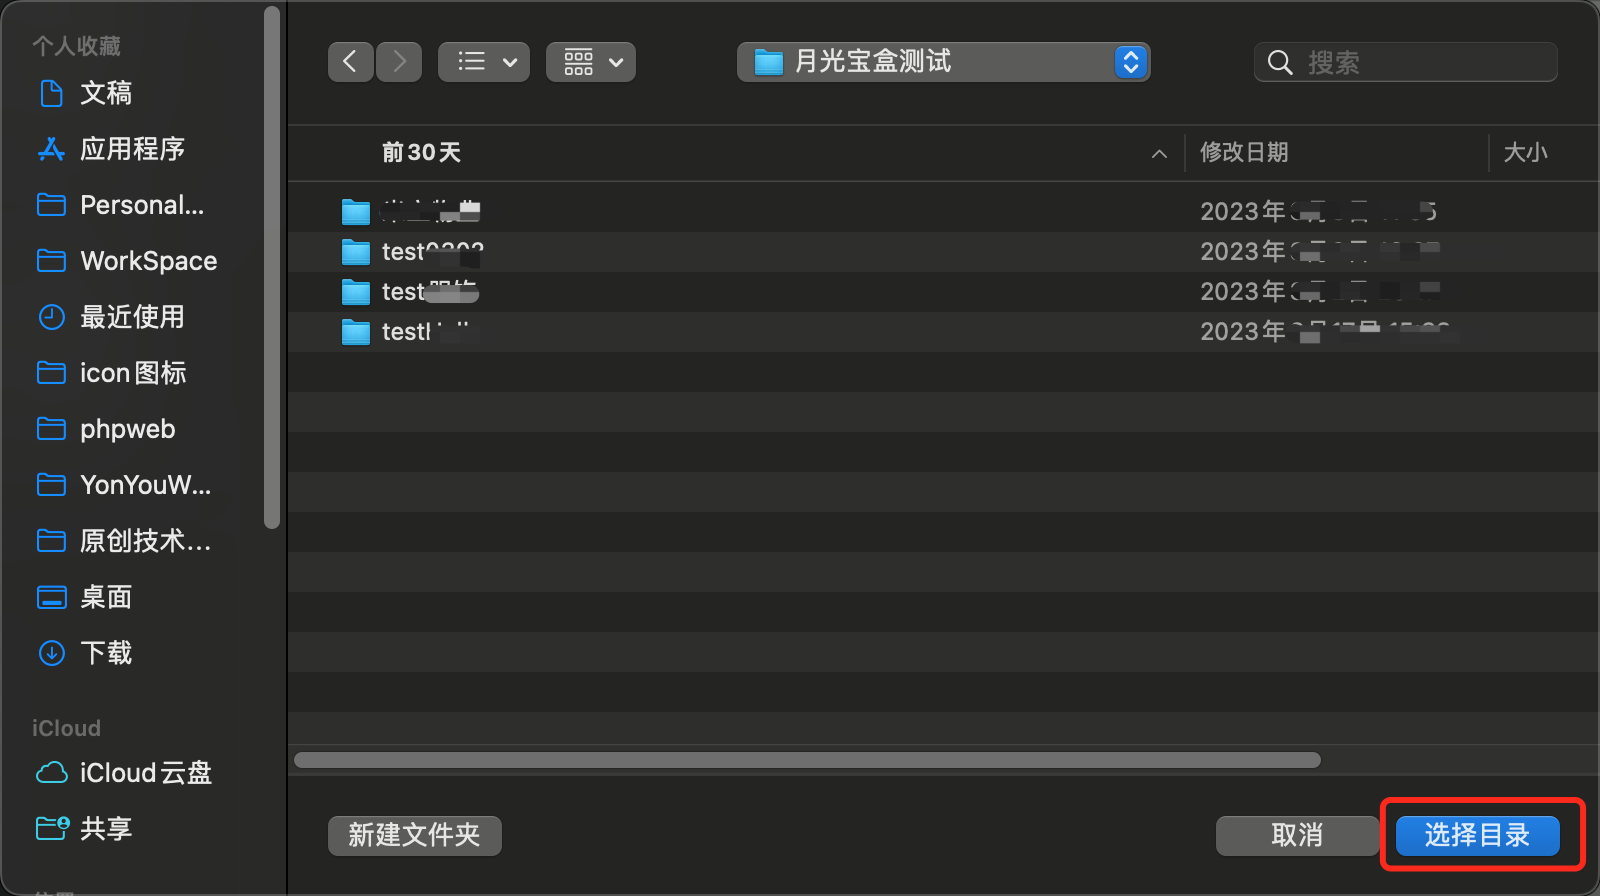Open 文稿 in the sidebar
This screenshot has width=1600, height=896.
[105, 93]
